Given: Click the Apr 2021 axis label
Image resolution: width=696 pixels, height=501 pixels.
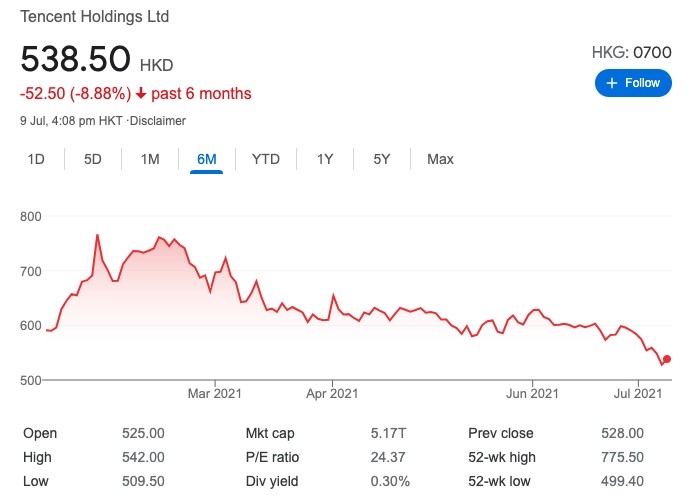Looking at the screenshot, I should pyautogui.click(x=331, y=394).
